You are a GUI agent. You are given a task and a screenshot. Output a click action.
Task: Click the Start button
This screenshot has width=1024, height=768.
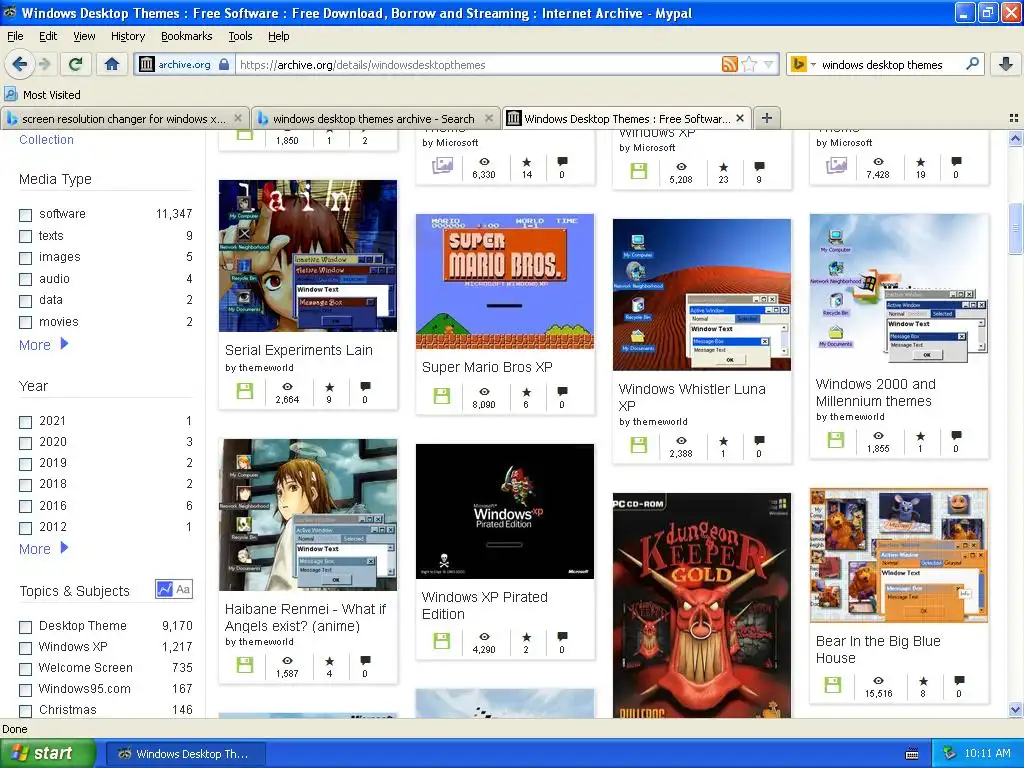47,753
